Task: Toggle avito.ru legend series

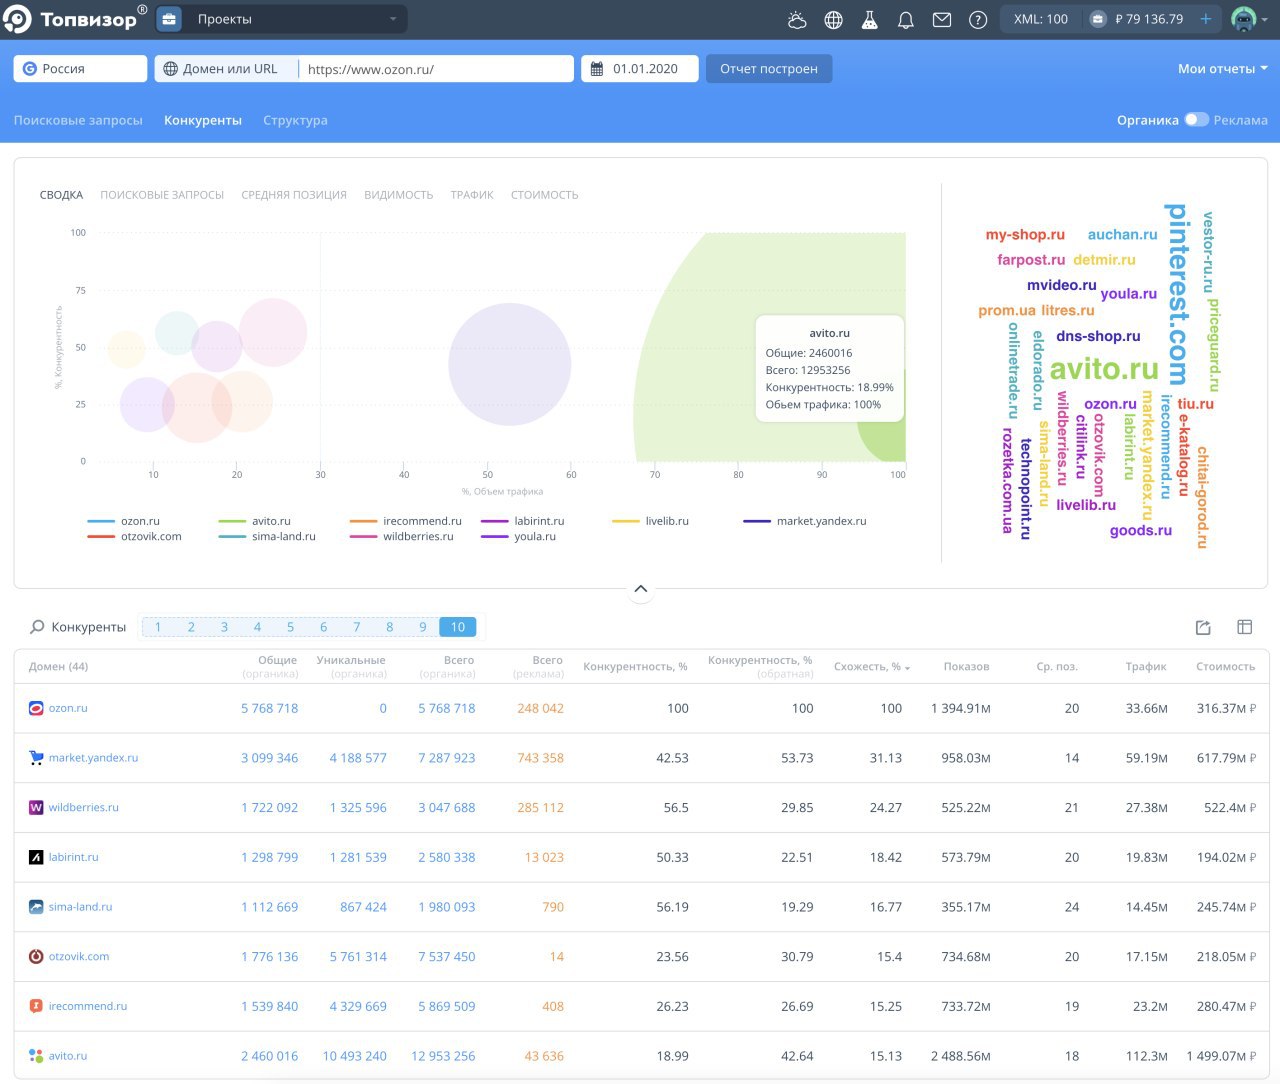Action: [x=254, y=521]
